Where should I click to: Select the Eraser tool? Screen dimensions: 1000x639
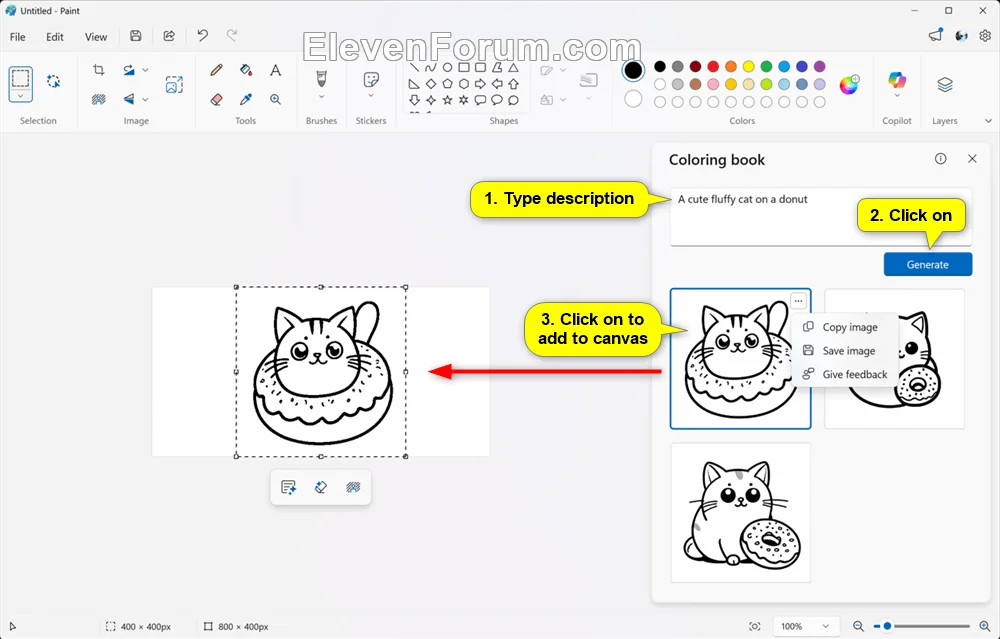tap(216, 99)
